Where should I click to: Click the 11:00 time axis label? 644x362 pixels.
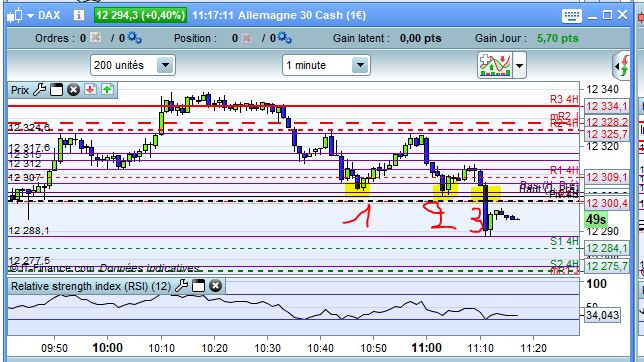426,348
